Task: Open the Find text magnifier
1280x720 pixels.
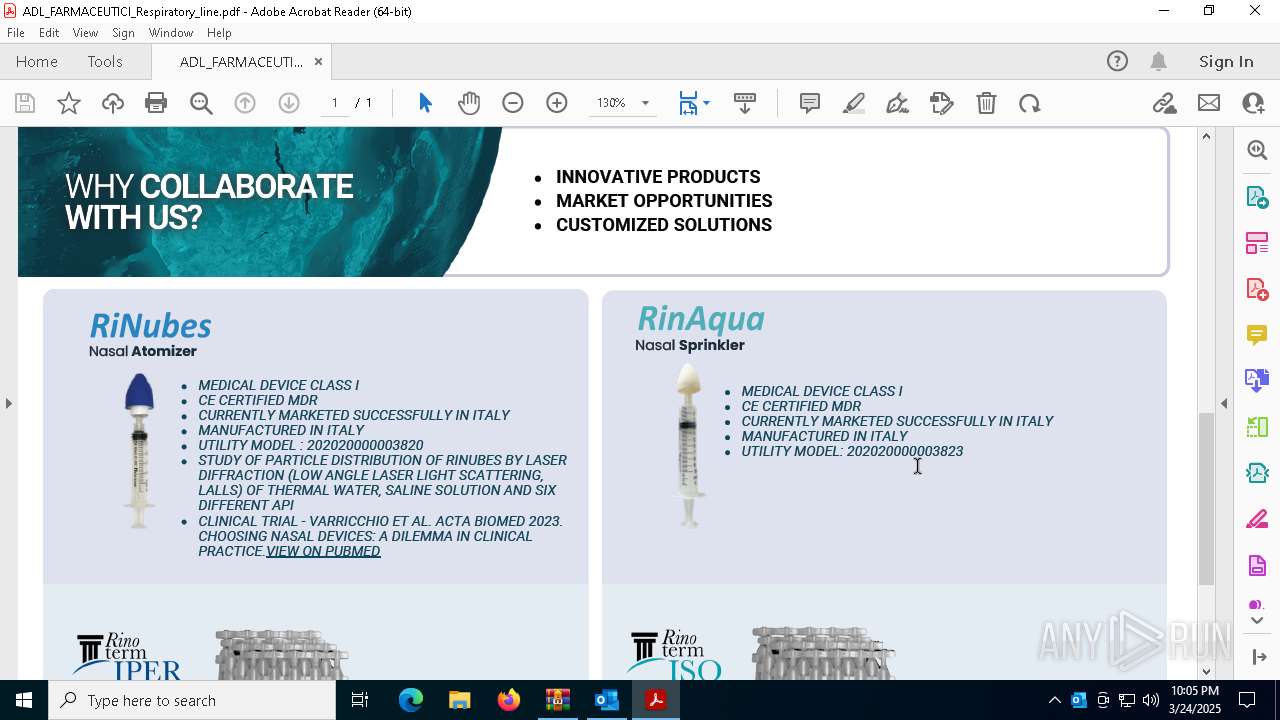Action: (x=201, y=103)
